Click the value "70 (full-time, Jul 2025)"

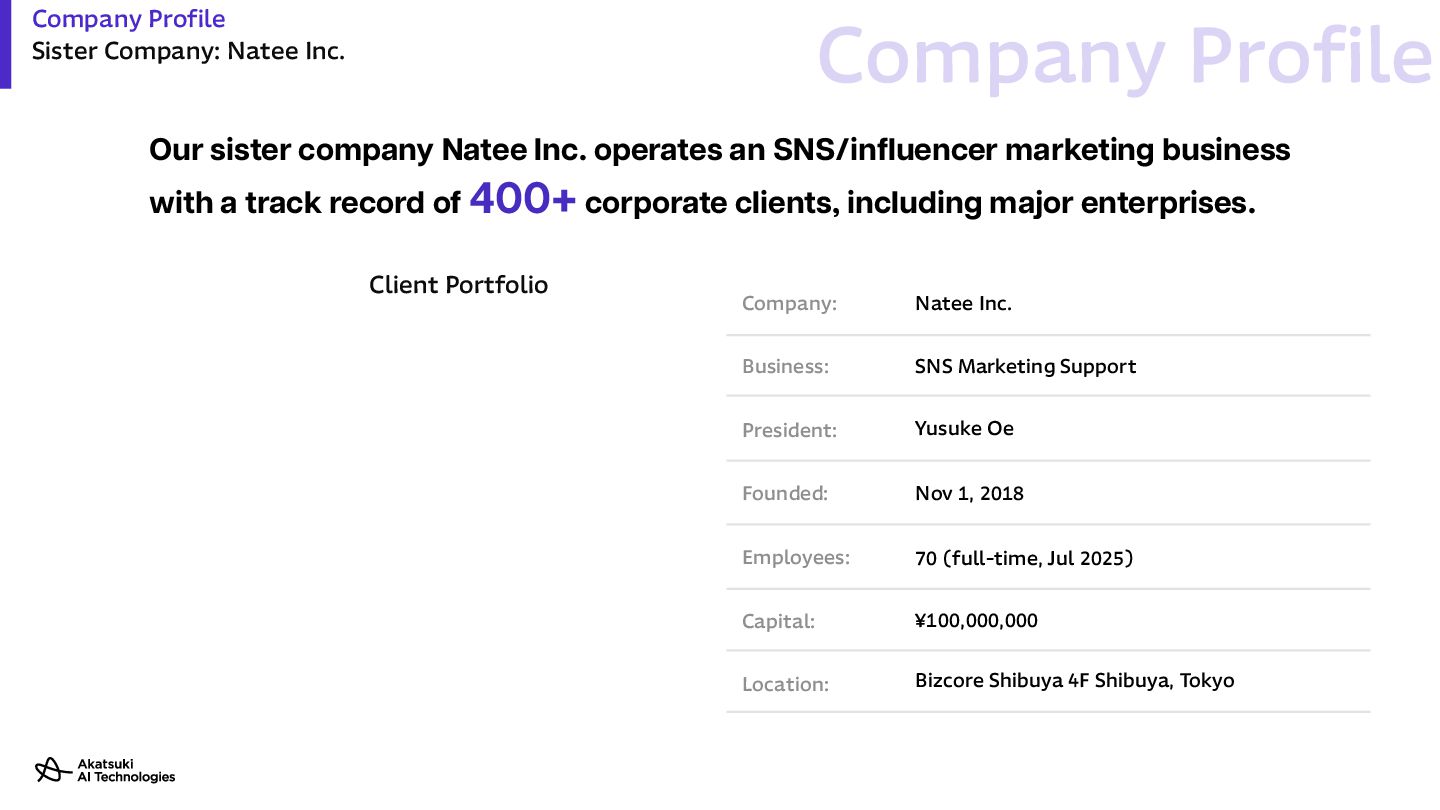pyautogui.click(x=1024, y=558)
